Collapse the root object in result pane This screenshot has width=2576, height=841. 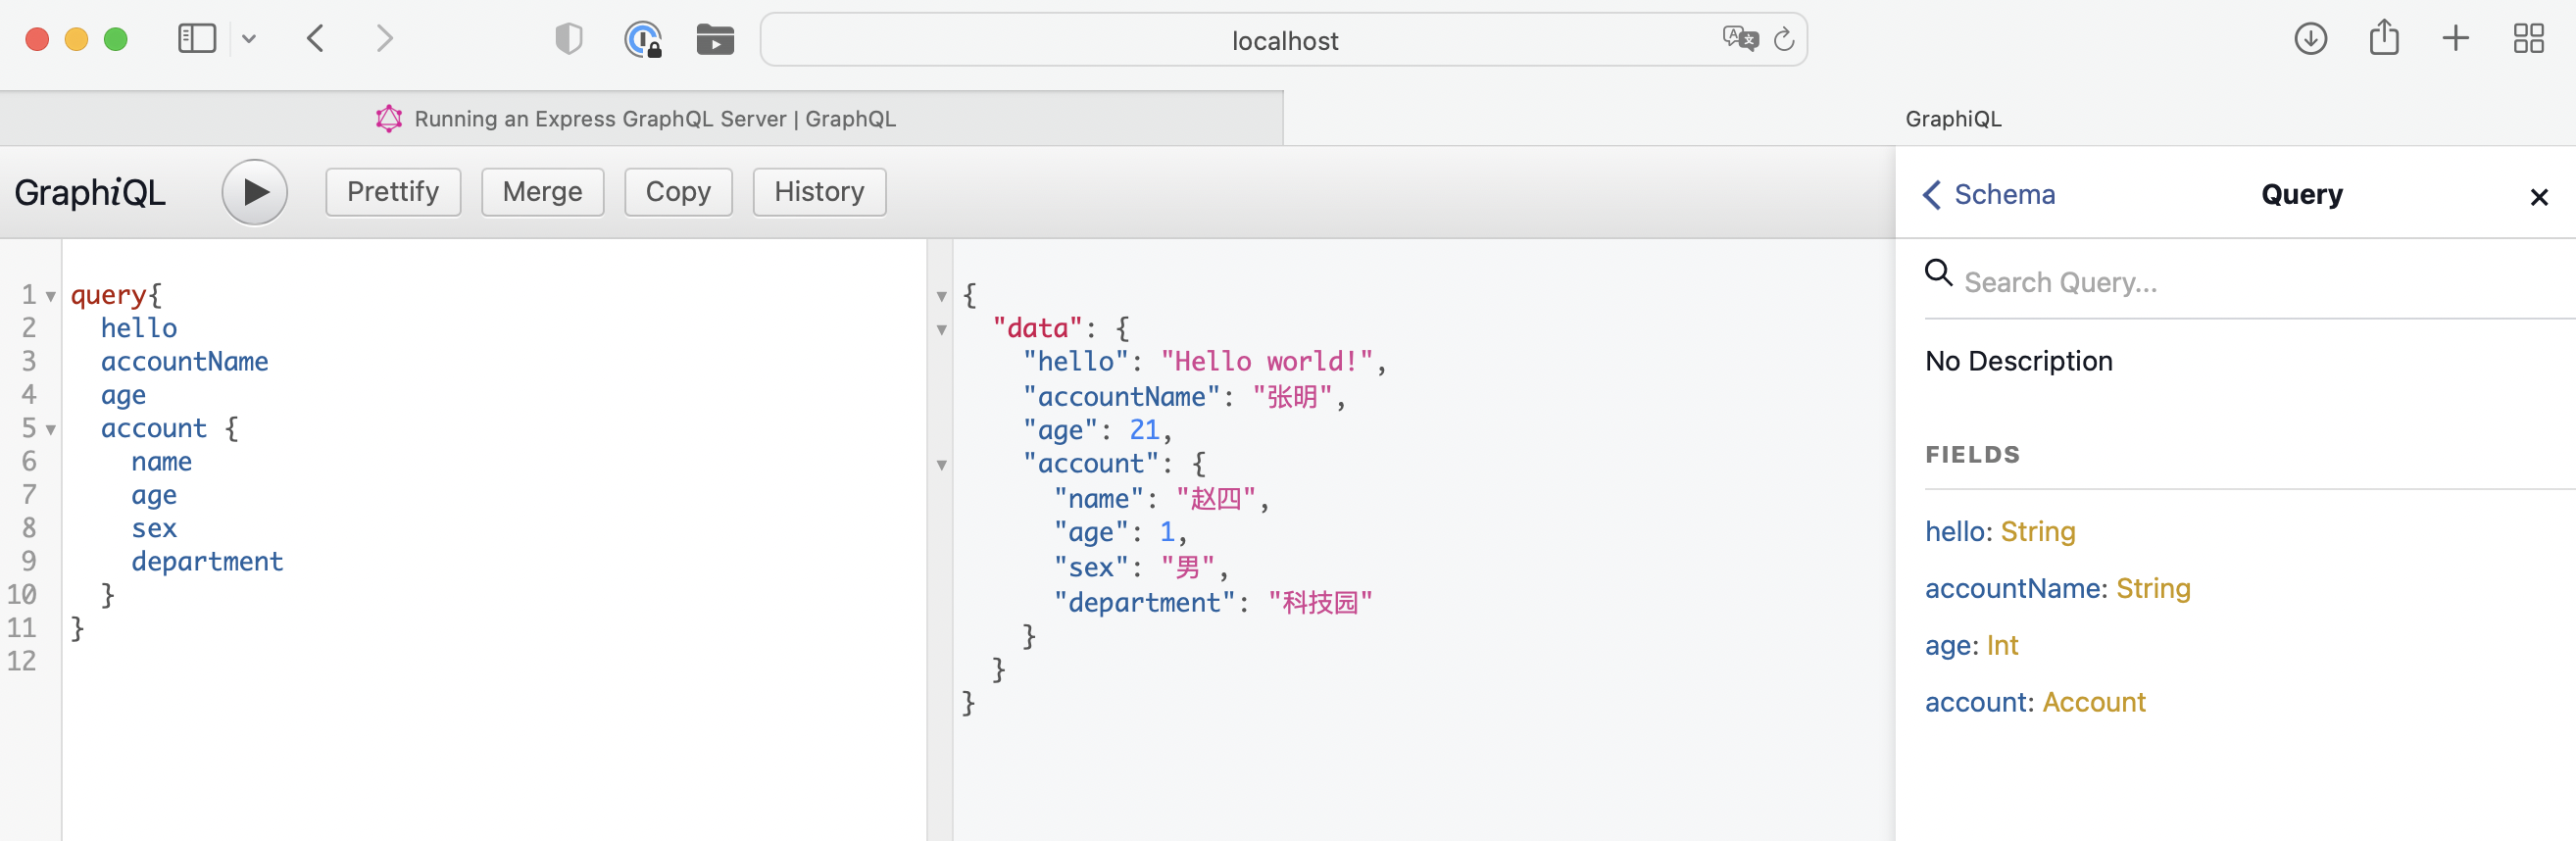pos(941,296)
